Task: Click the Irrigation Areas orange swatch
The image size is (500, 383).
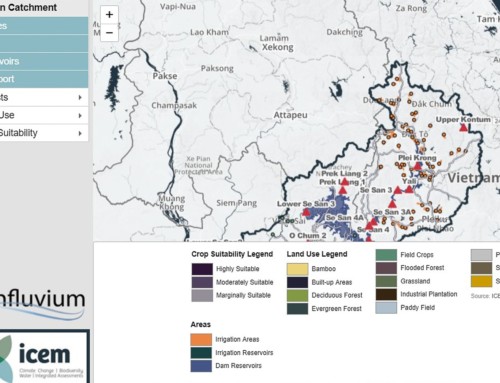Action: 201,339
